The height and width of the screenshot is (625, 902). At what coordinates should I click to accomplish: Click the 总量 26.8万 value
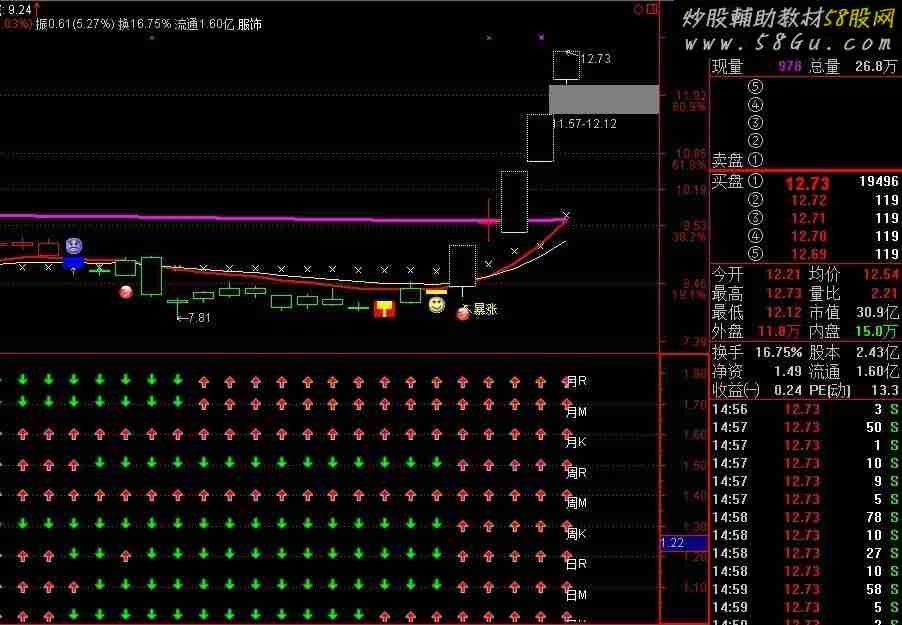point(876,66)
